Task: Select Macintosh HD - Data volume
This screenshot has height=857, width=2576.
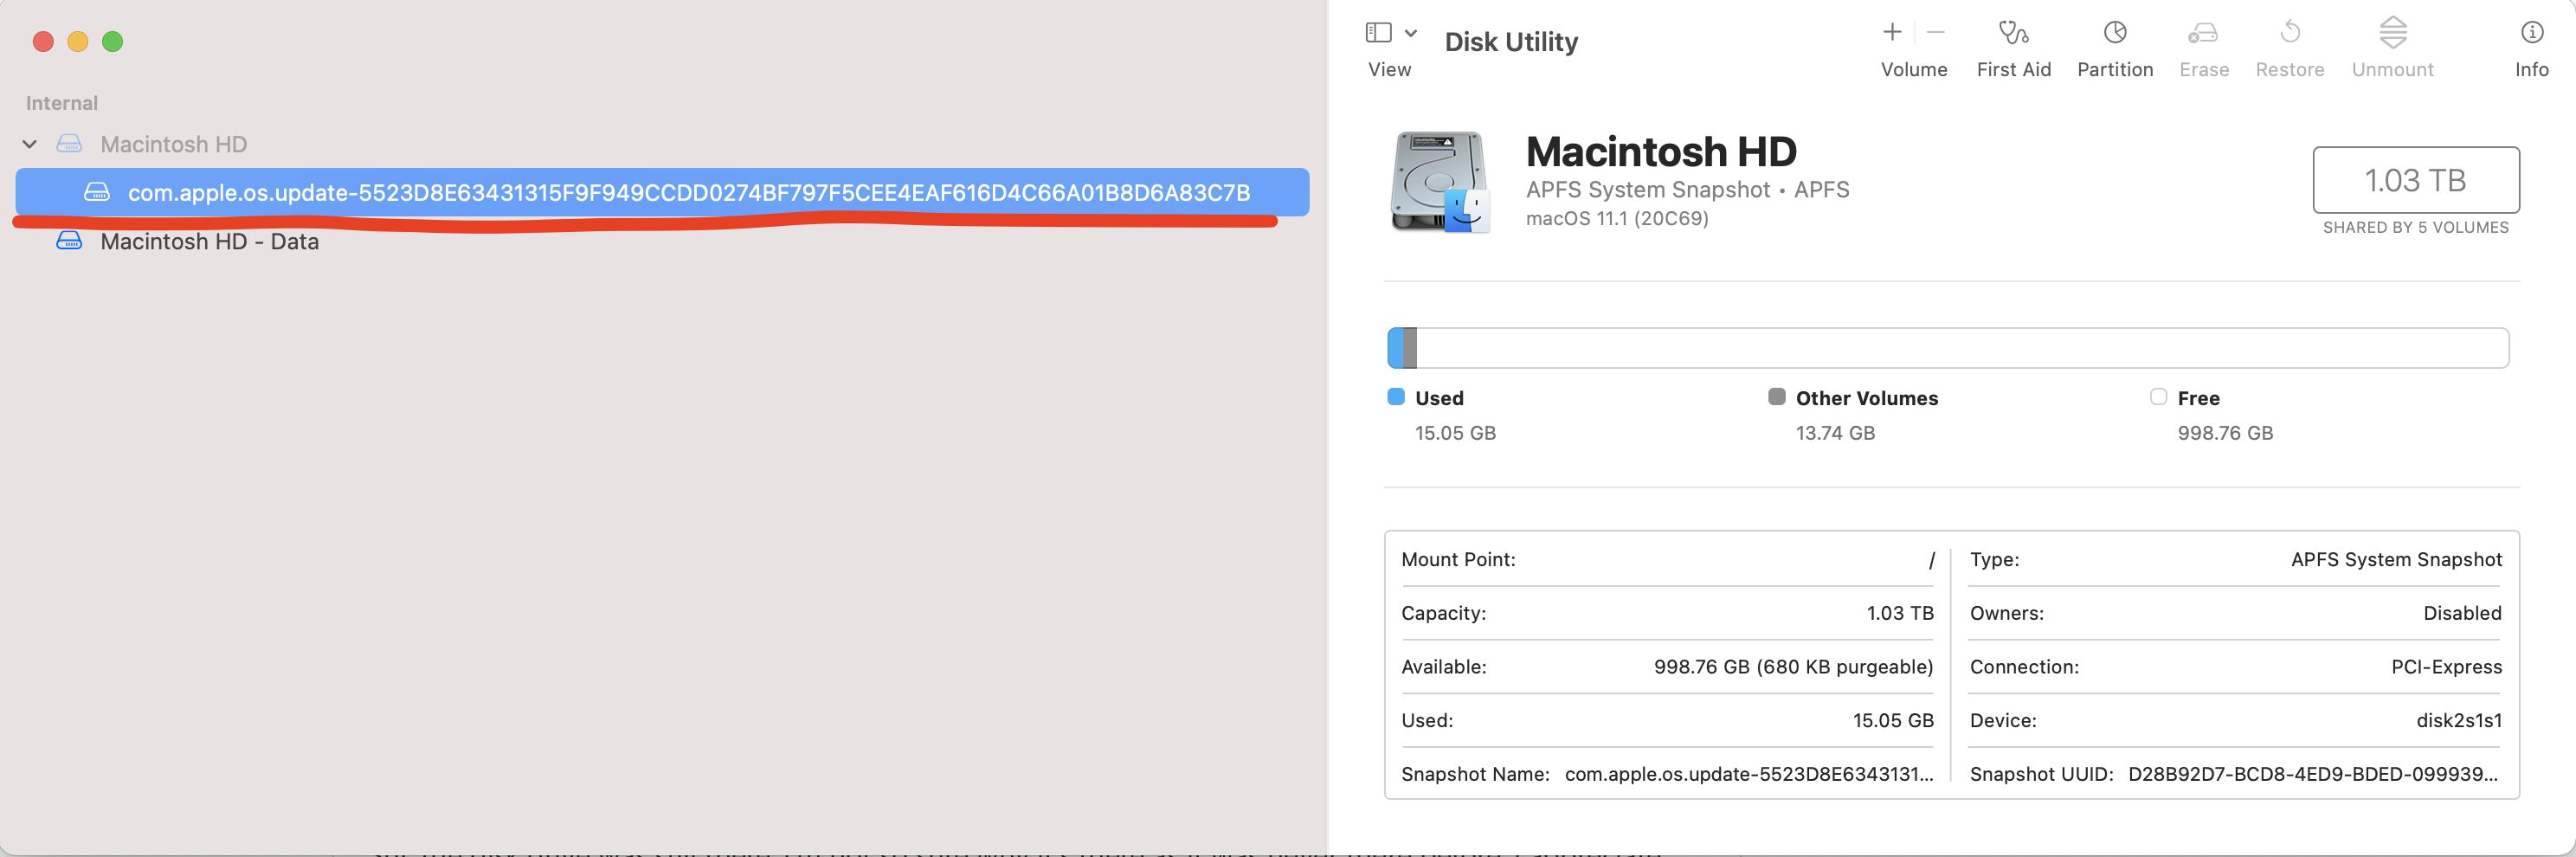Action: click(x=209, y=241)
